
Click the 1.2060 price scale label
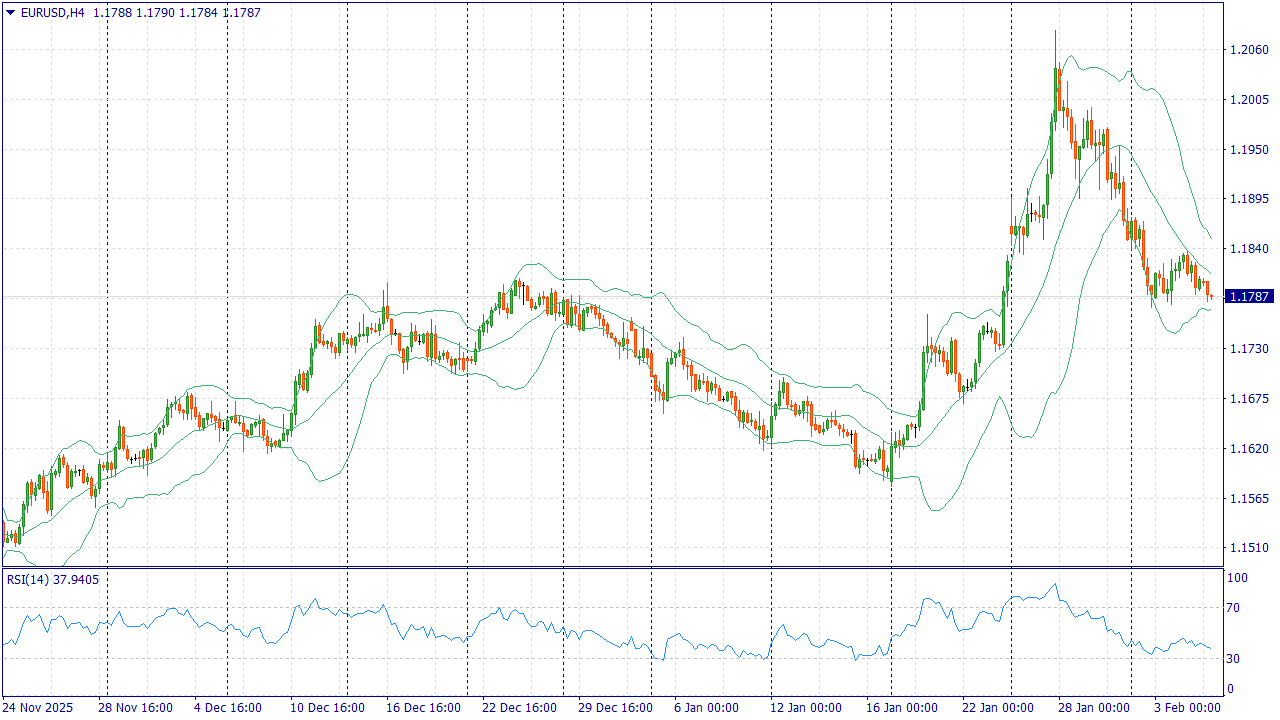click(x=1248, y=50)
